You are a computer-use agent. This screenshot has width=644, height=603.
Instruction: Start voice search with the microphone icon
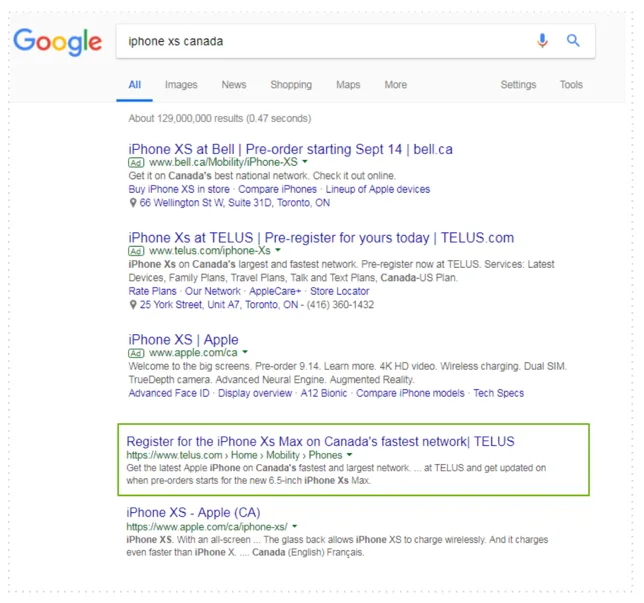click(x=542, y=41)
